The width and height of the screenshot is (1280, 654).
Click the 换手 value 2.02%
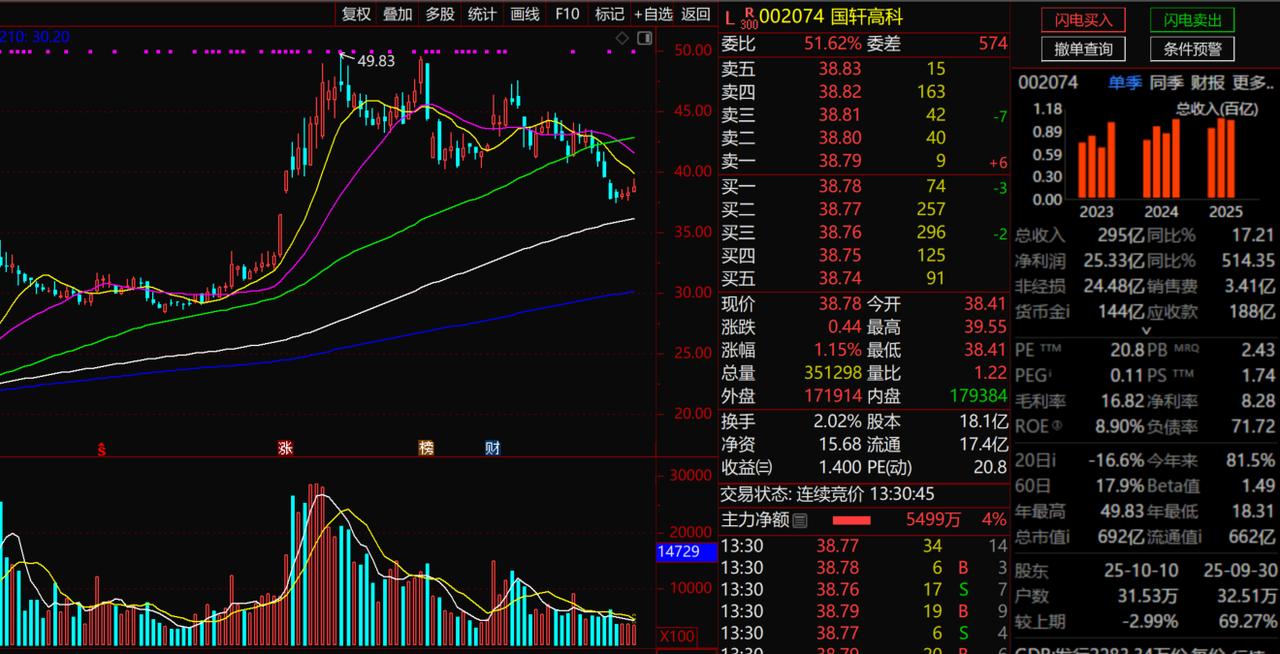[837, 421]
